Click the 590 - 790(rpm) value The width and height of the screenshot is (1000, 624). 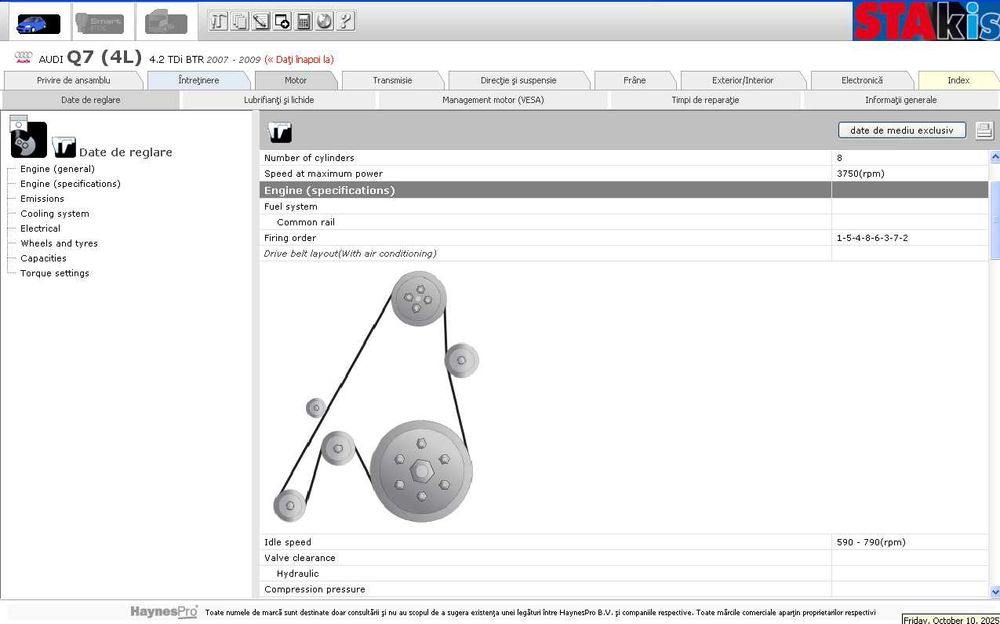(x=871, y=542)
